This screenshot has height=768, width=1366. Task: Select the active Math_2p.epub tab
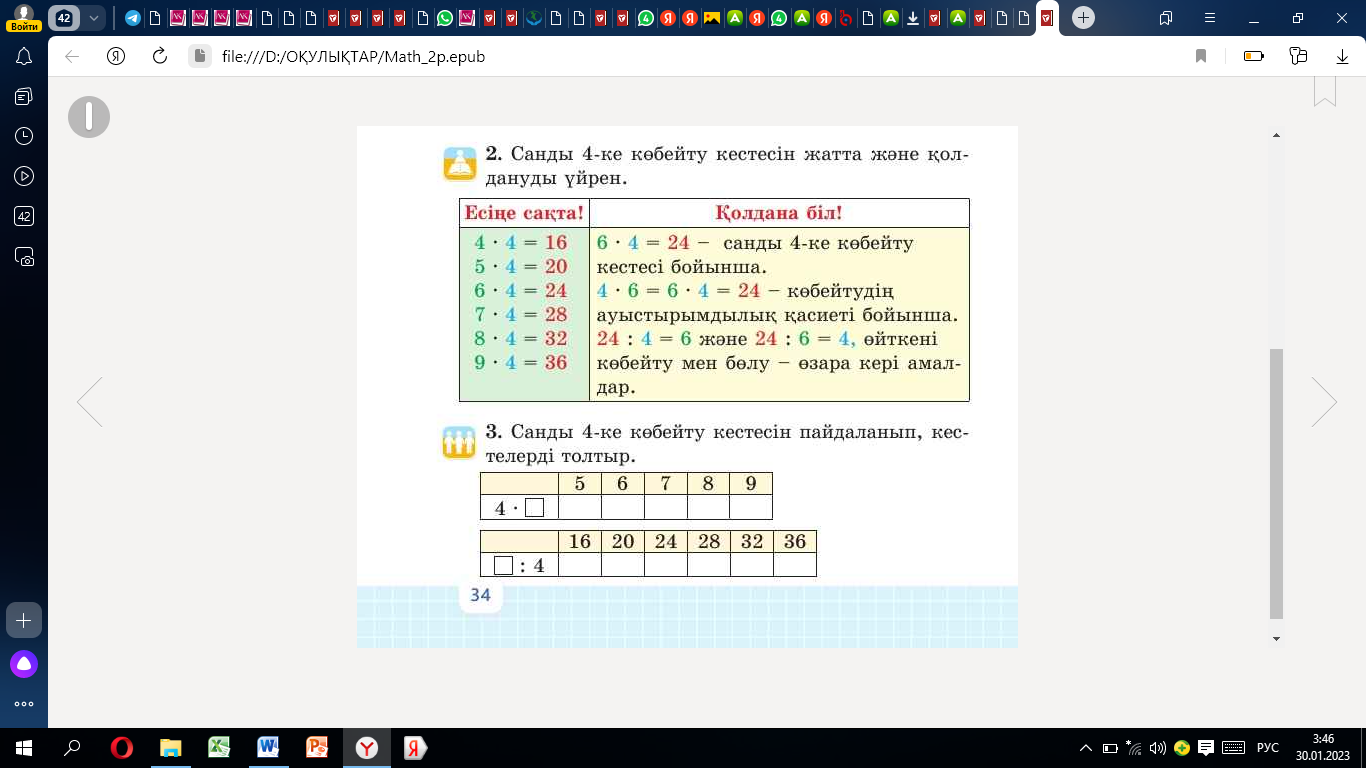point(1046,18)
